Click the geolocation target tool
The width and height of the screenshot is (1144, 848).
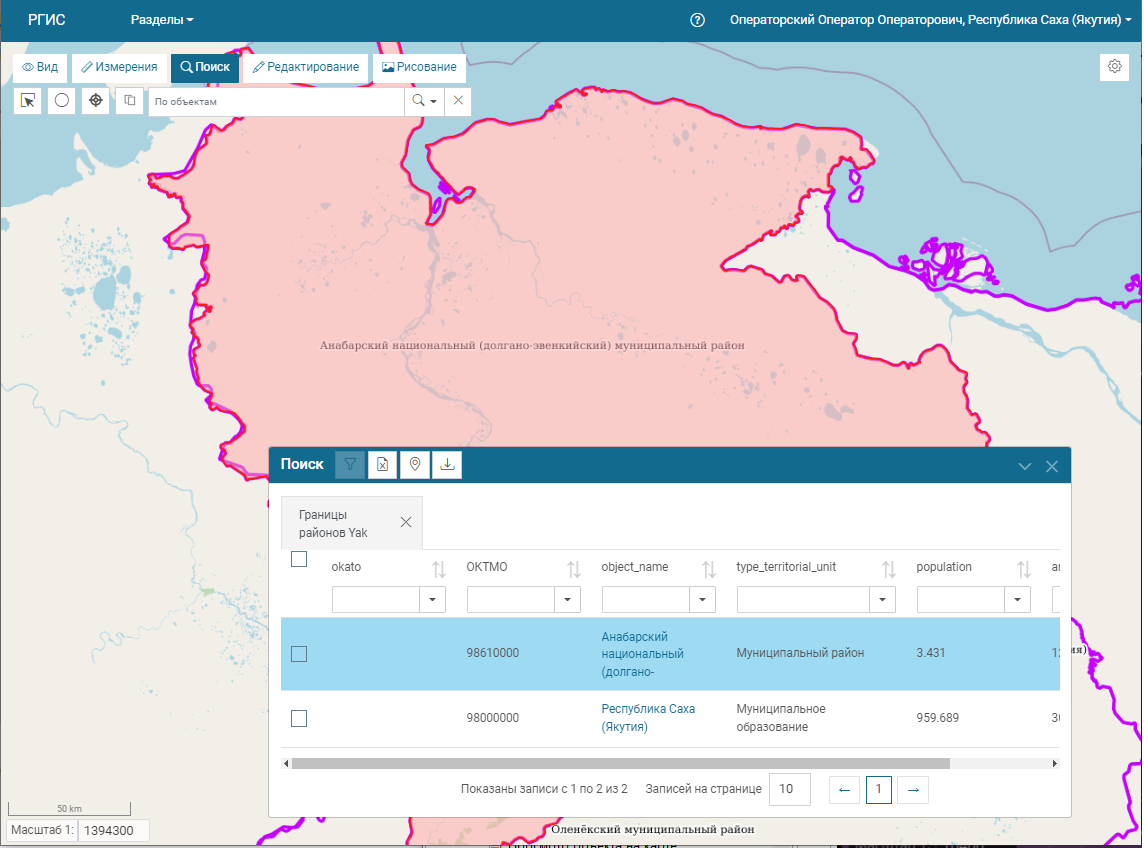(95, 100)
